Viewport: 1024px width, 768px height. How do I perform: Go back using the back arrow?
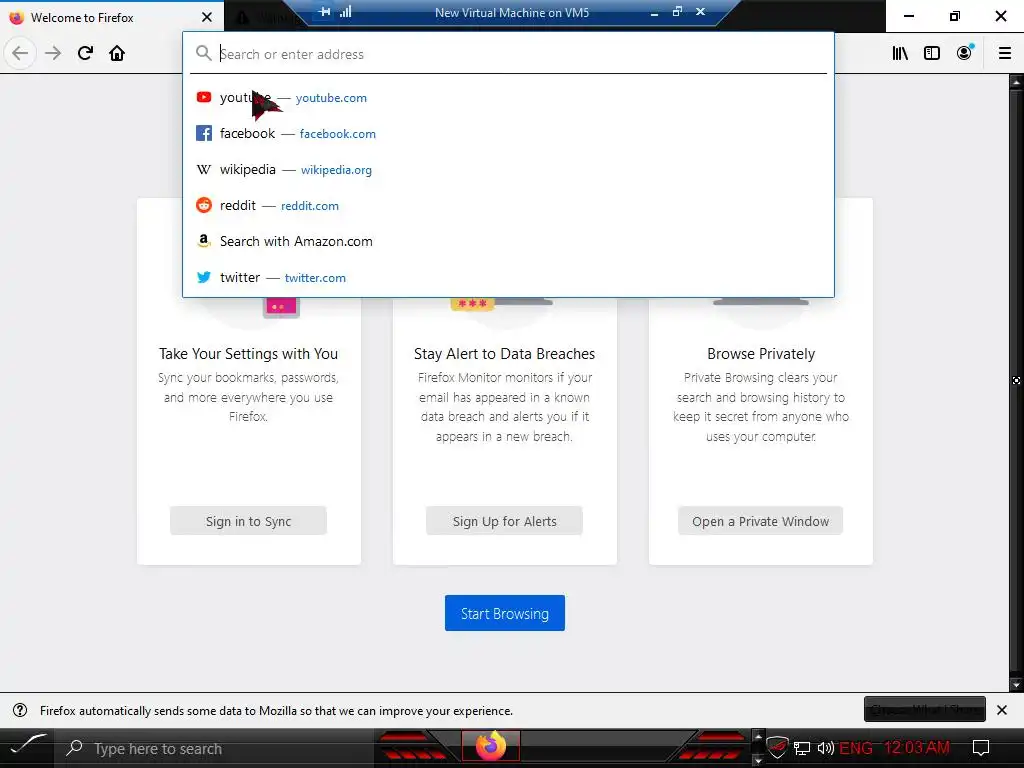tap(20, 53)
